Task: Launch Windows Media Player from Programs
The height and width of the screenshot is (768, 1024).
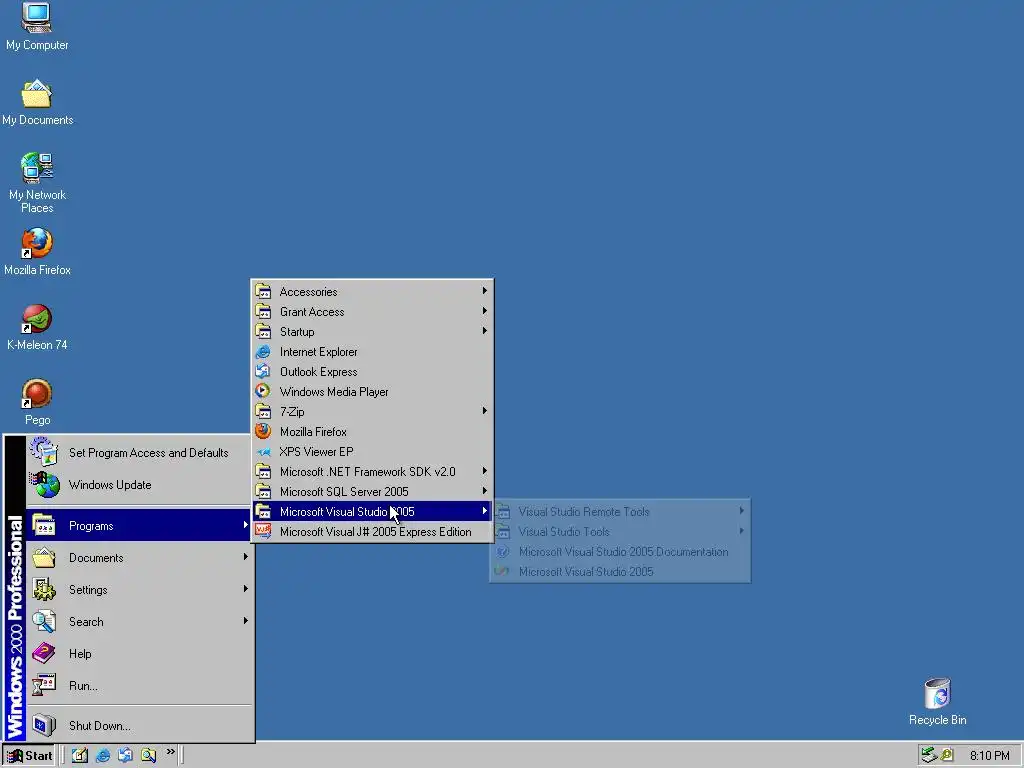Action: (x=372, y=392)
